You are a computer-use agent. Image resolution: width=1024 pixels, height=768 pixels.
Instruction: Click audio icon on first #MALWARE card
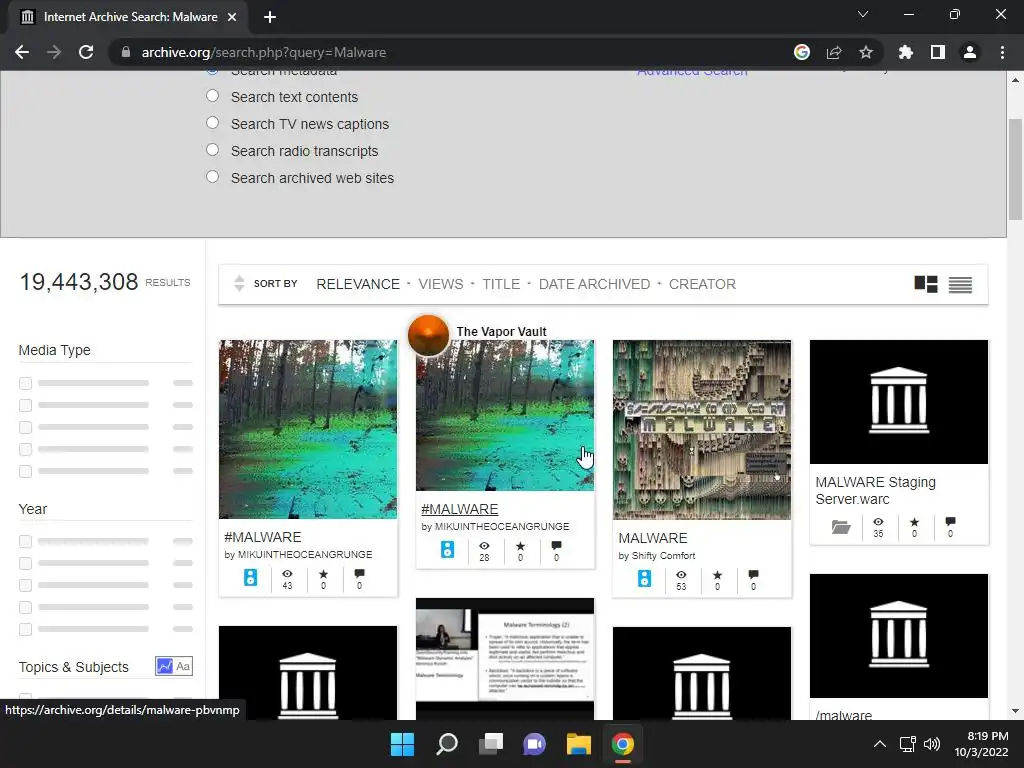tap(251, 577)
